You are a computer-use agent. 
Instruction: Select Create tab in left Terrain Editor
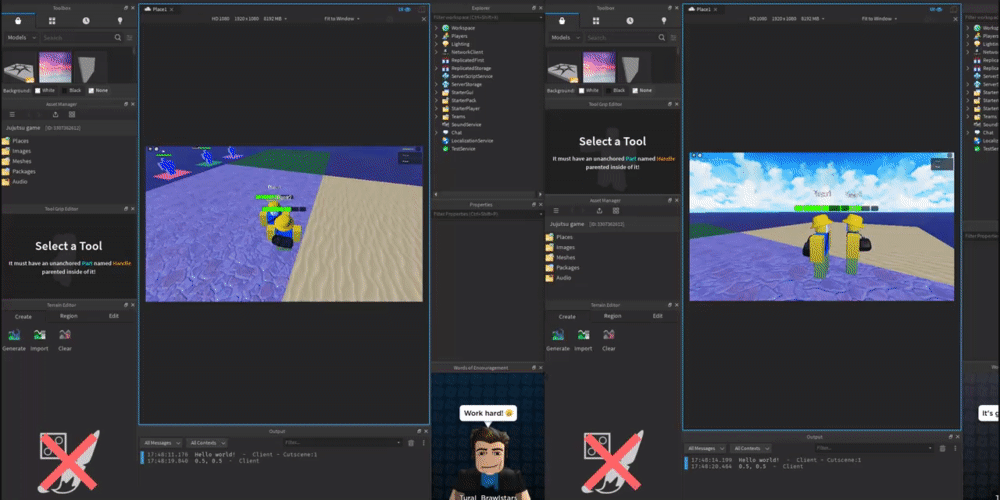24,316
